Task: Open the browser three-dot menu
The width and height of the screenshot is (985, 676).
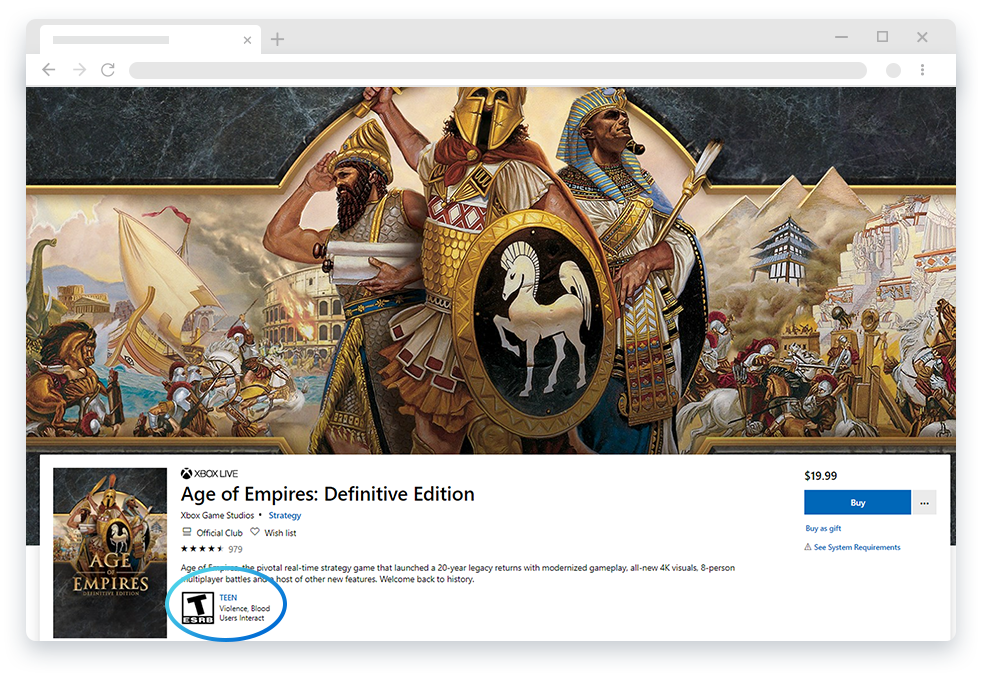Action: click(922, 70)
